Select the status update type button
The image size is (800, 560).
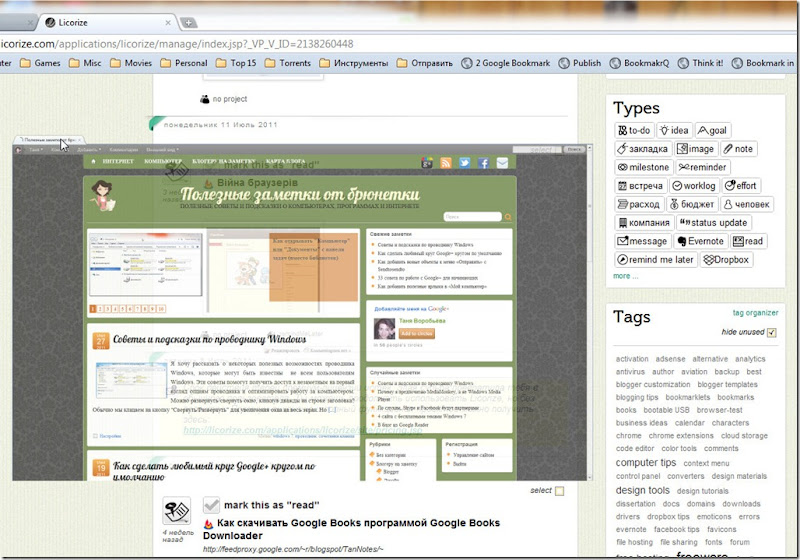coord(713,223)
